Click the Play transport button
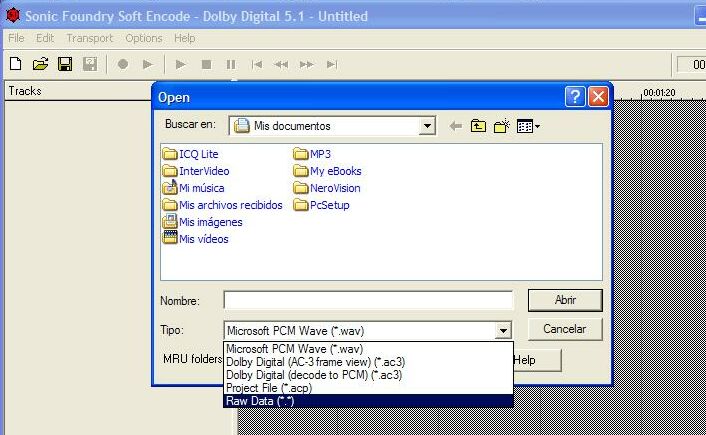The width and height of the screenshot is (706, 435). [x=181, y=64]
